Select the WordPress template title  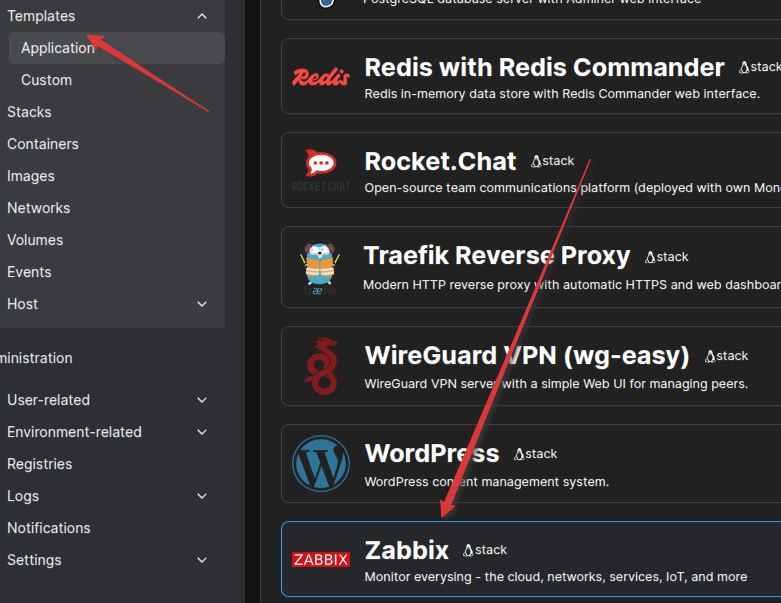(432, 454)
